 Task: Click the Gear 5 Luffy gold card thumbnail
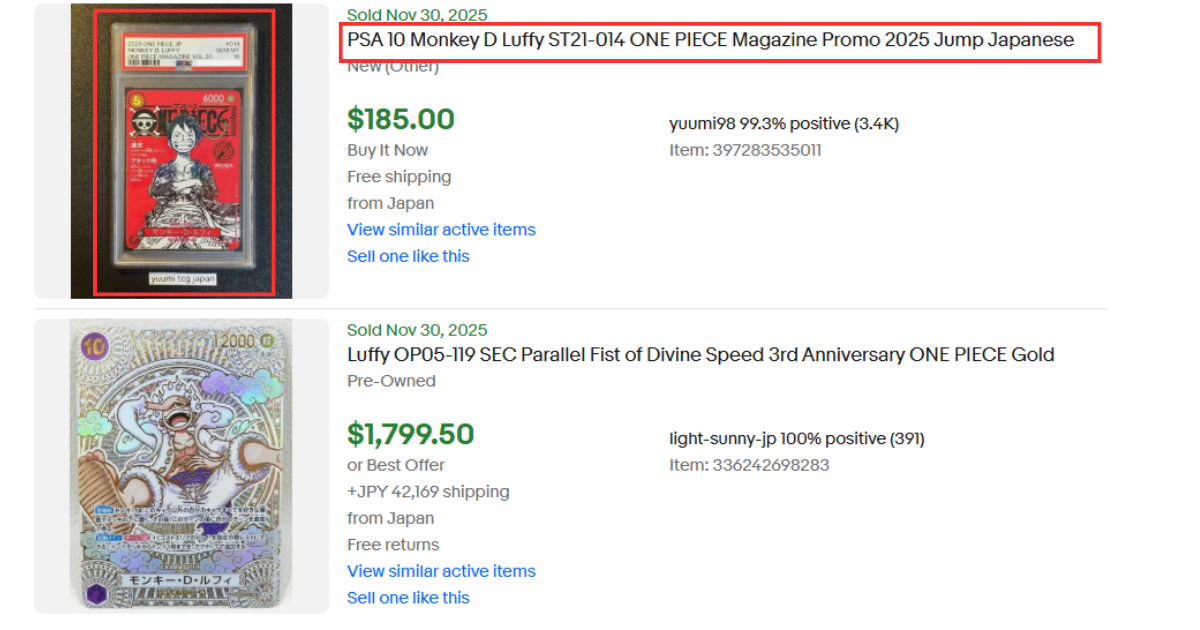click(181, 466)
